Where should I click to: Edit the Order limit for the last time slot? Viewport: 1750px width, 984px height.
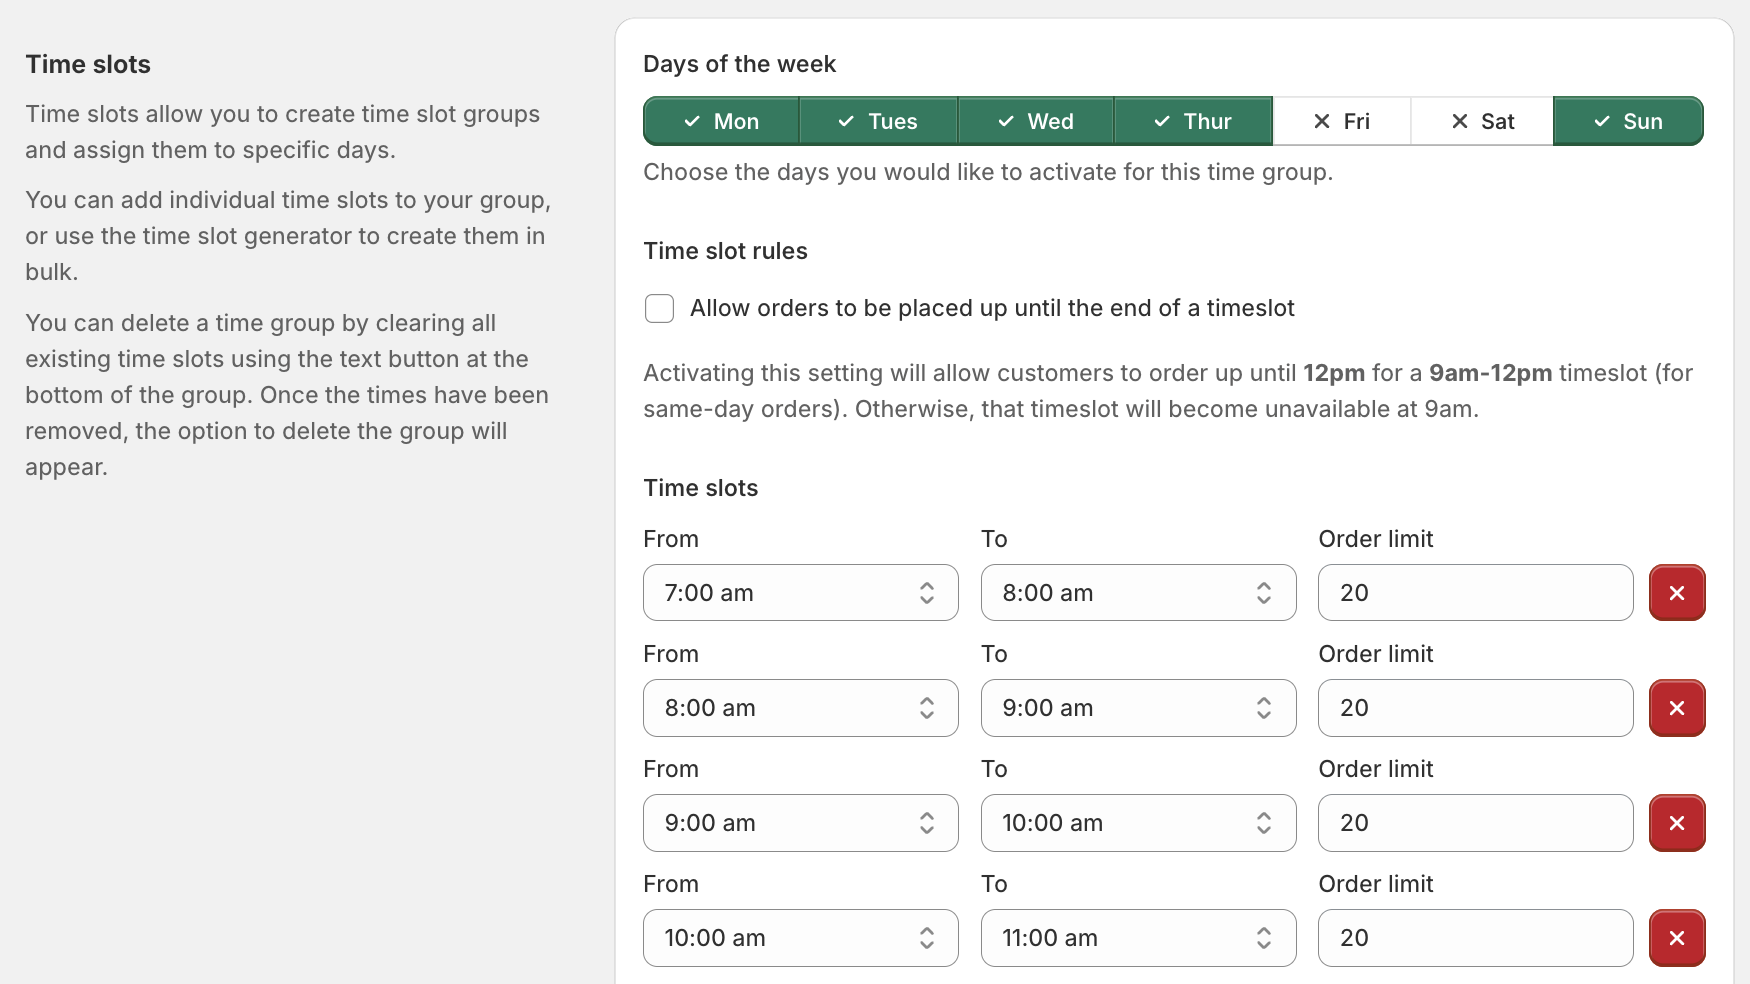tap(1475, 938)
